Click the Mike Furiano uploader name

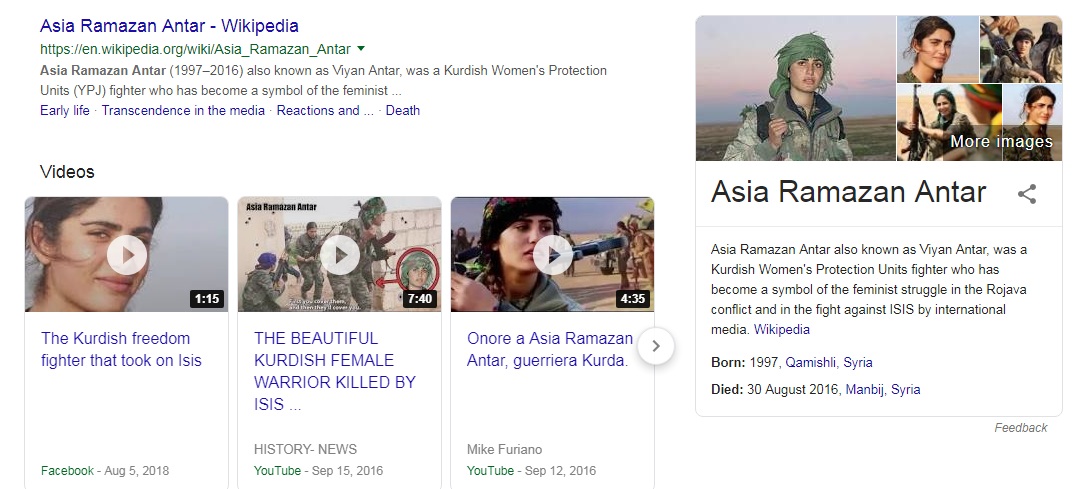[x=504, y=449]
